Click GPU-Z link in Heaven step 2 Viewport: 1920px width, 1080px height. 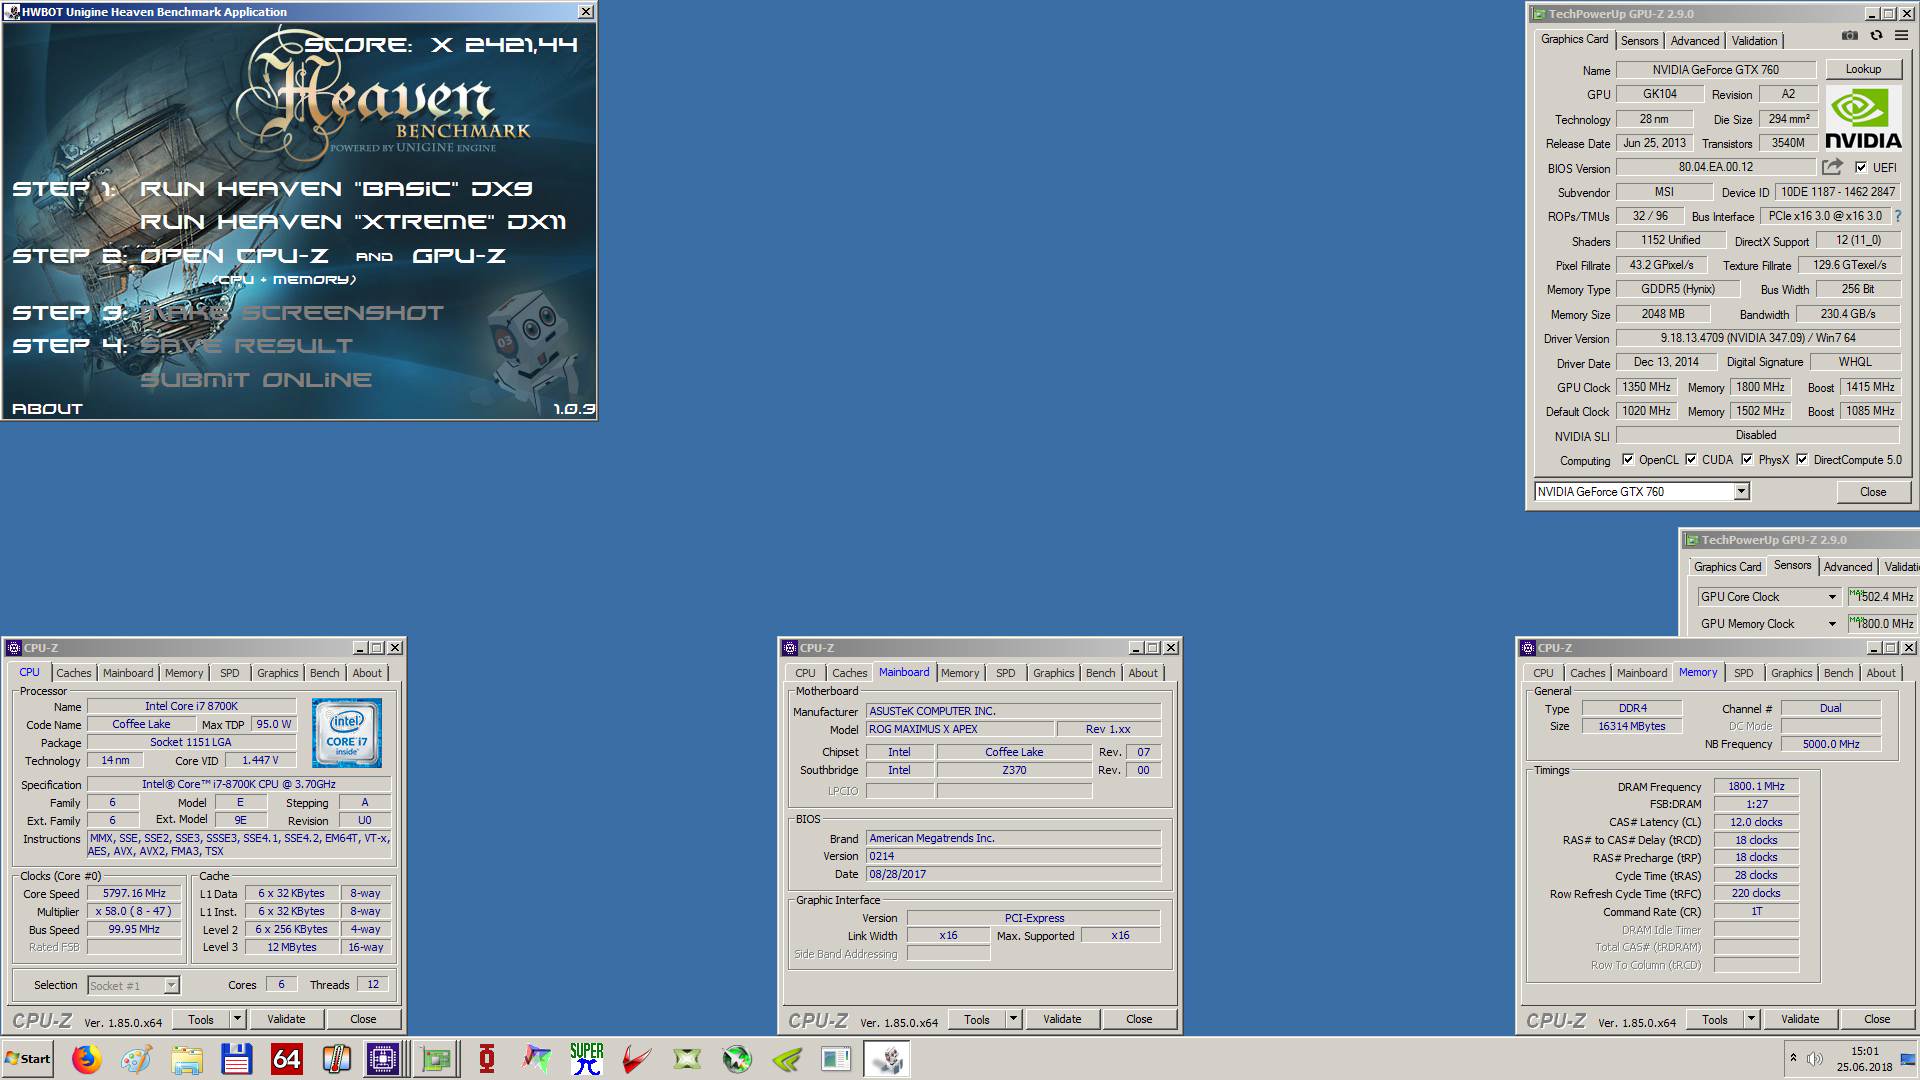coord(459,256)
